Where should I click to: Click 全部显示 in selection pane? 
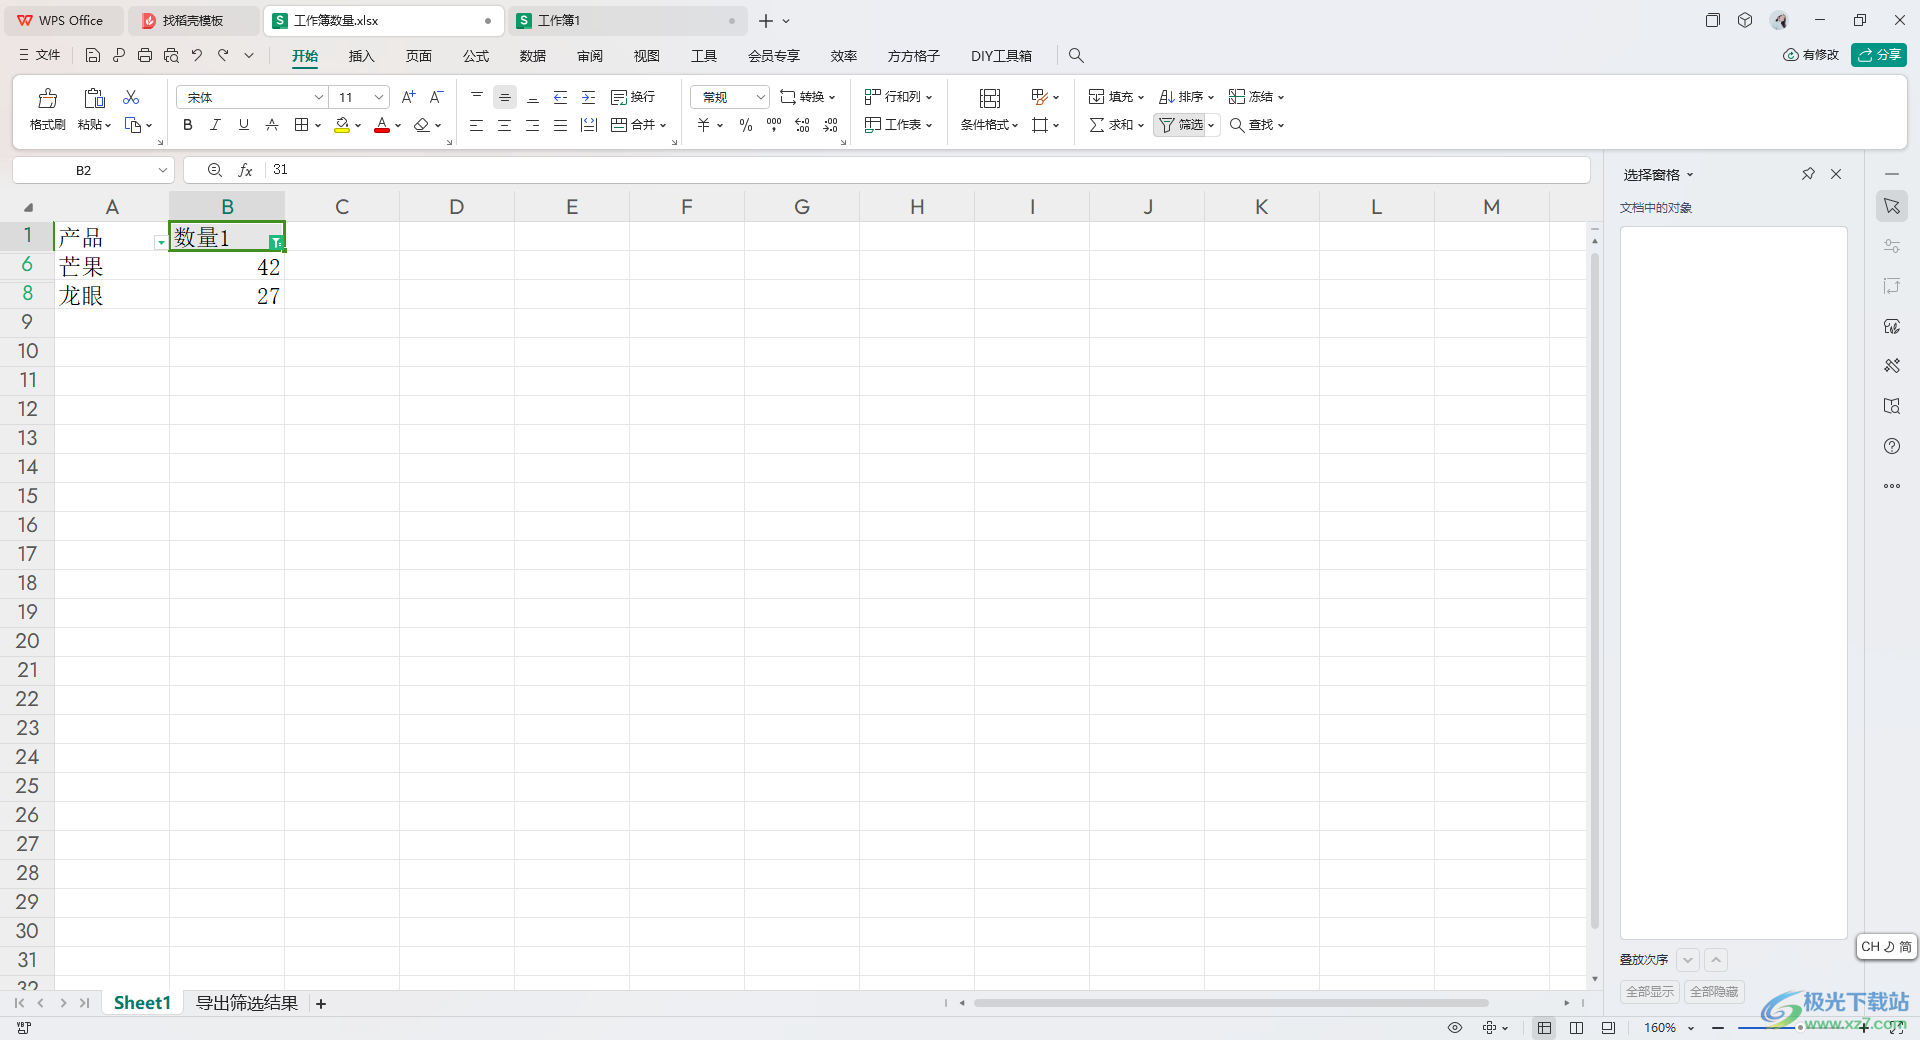coord(1650,992)
